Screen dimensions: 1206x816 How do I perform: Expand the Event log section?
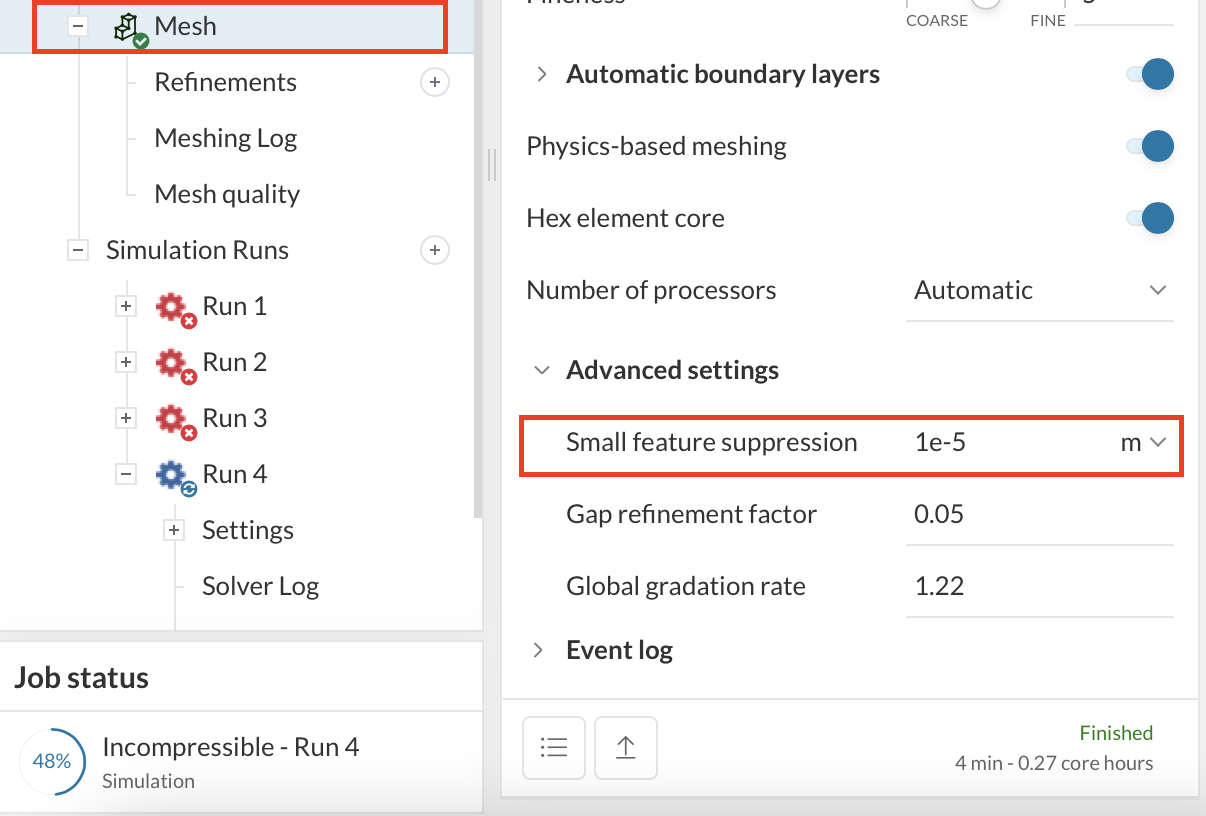point(540,651)
